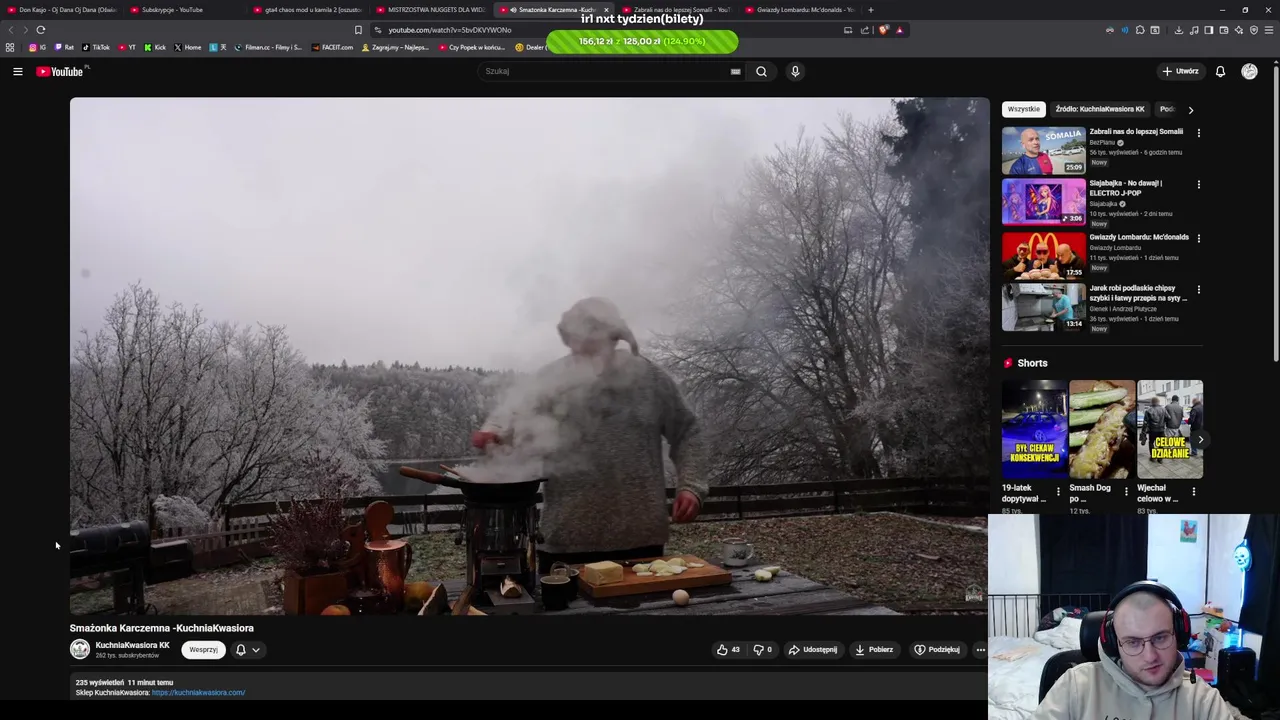Open the Zagraj.my bookmark
Viewport: 1280px width, 720px height.
click(395, 47)
